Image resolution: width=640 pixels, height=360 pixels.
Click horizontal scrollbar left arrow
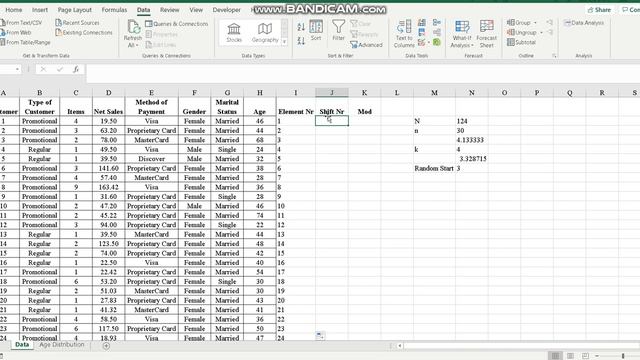click(400, 346)
